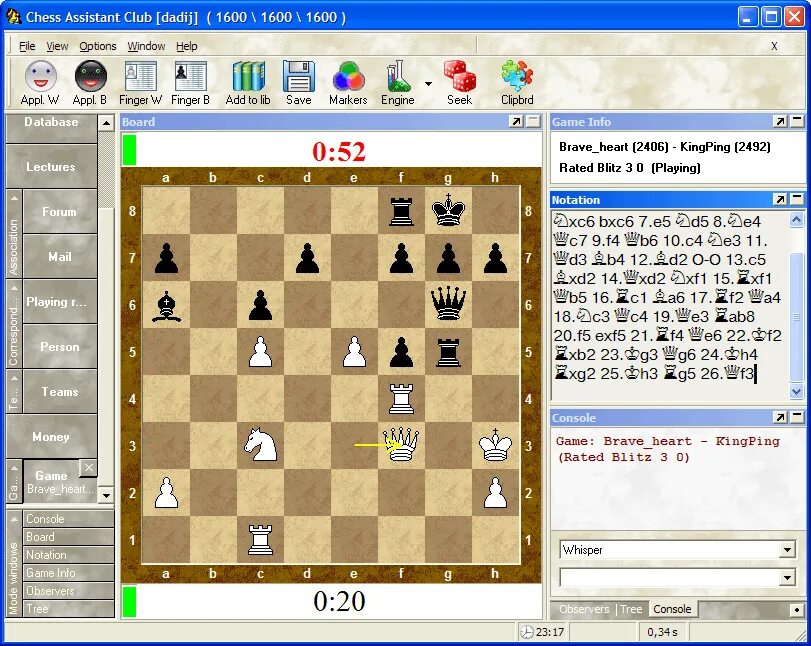Click the white queen on f3

[401, 446]
